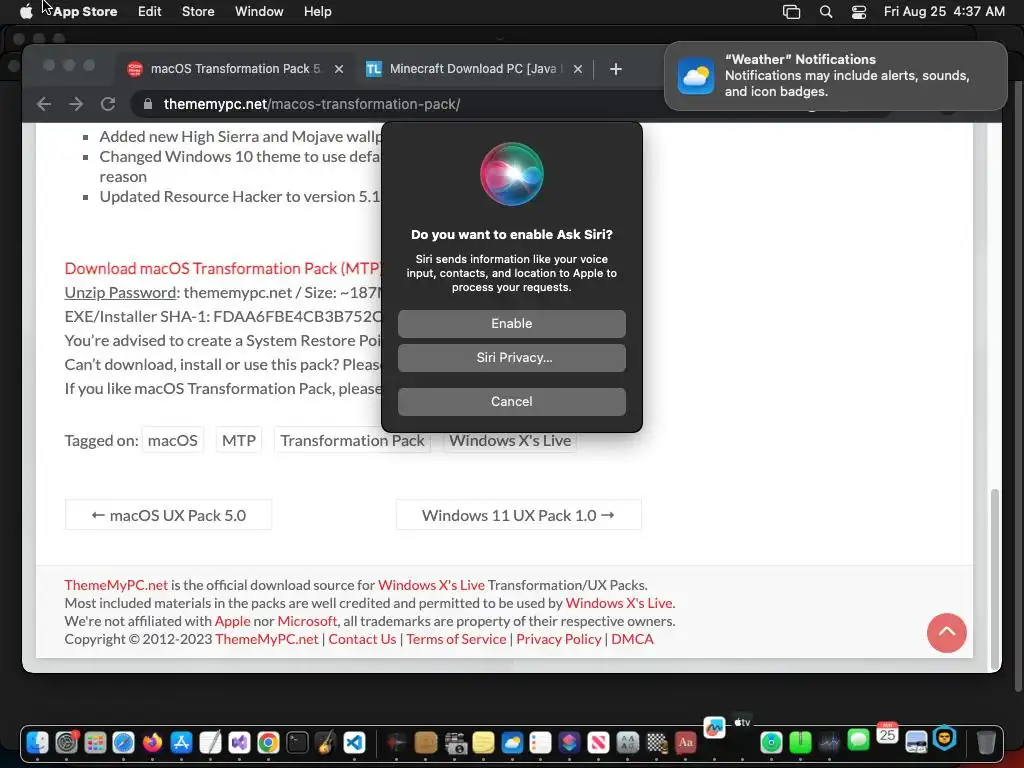Screen dimensions: 1024x768
Task: Click the date and time clock
Action: 944,11
